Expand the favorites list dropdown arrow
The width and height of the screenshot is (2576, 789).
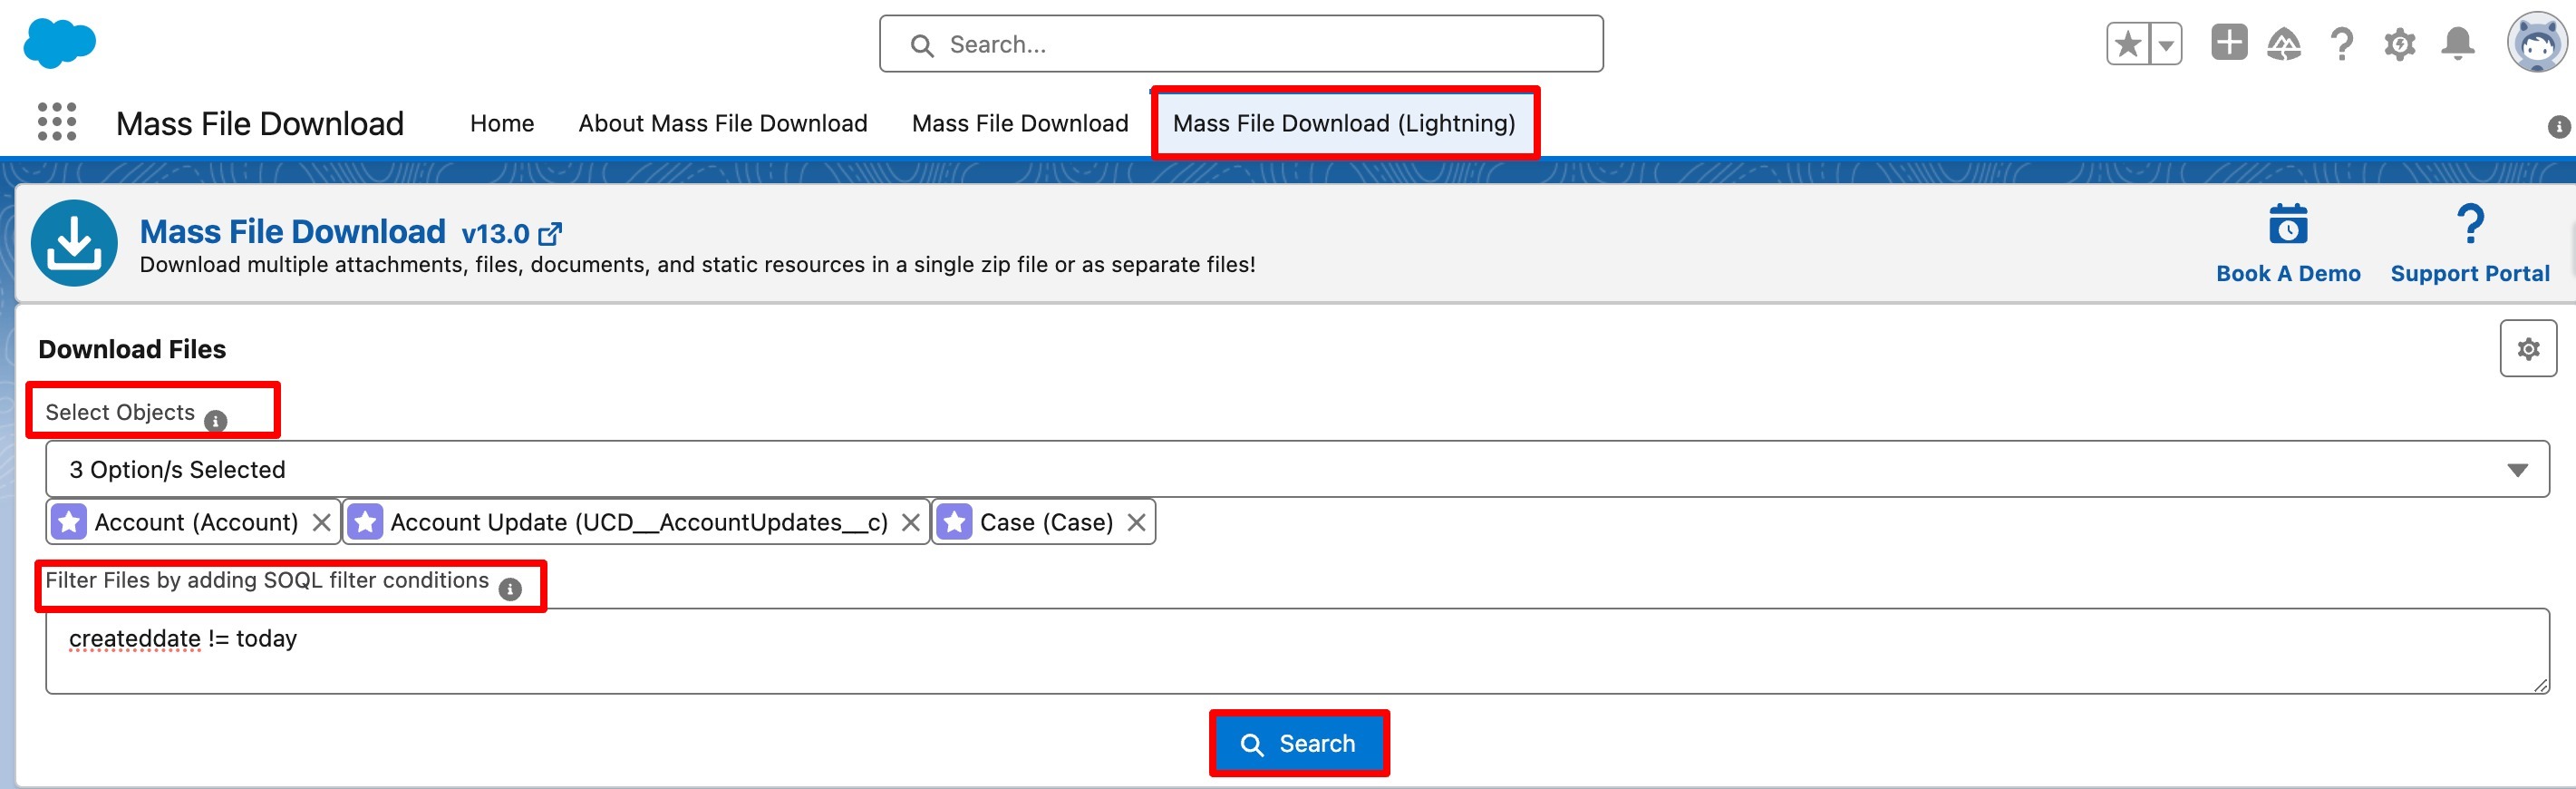[2165, 44]
